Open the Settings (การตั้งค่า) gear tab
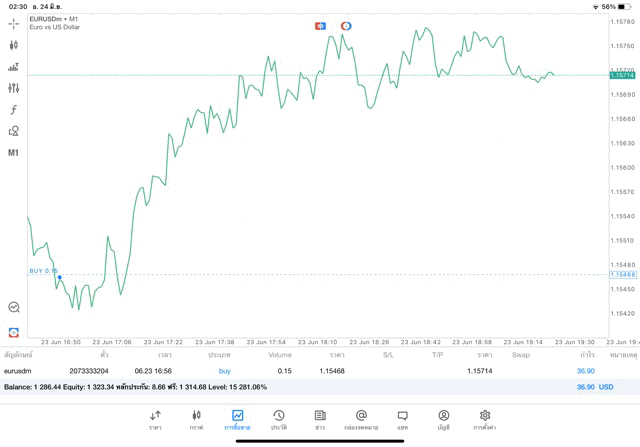Screen dimensions: 640x447 point(485,420)
